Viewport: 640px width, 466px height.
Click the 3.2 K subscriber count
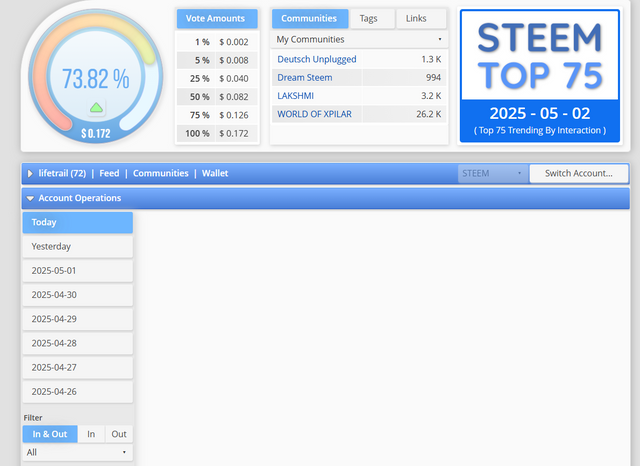coord(431,96)
